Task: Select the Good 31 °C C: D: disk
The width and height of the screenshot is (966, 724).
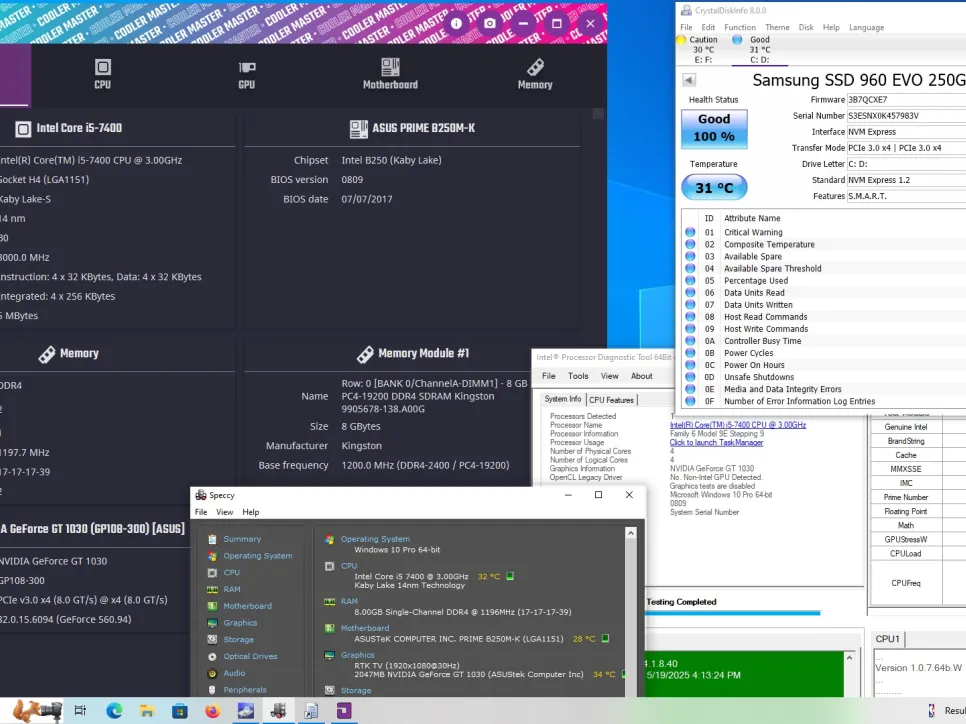Action: click(759, 49)
